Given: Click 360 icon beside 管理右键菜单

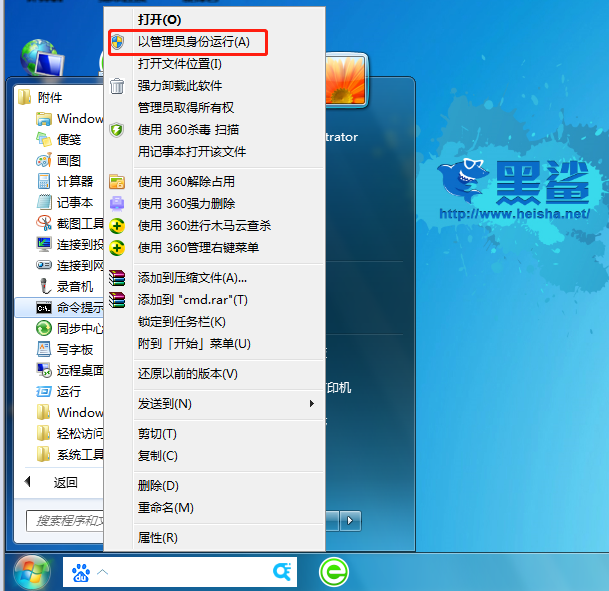Looking at the screenshot, I should [x=117, y=248].
